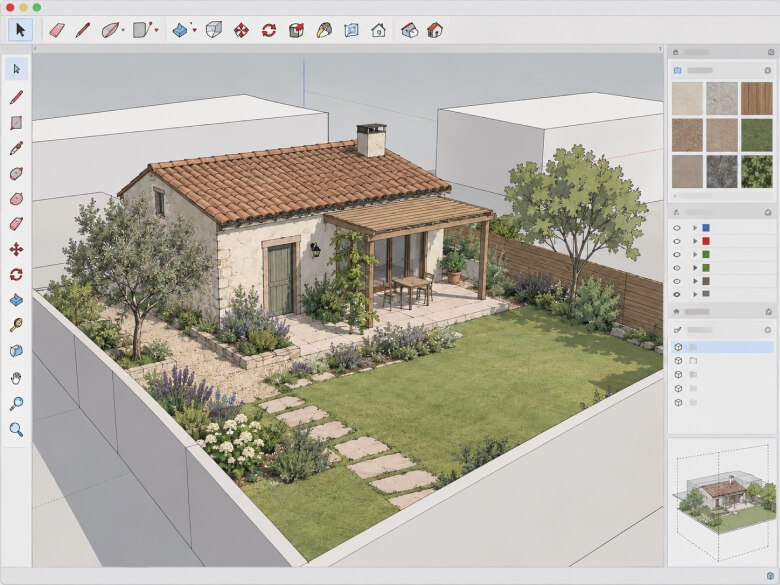Toggle the eye icon of the bottom gray tag
This screenshot has height=585, width=780.
tap(677, 294)
